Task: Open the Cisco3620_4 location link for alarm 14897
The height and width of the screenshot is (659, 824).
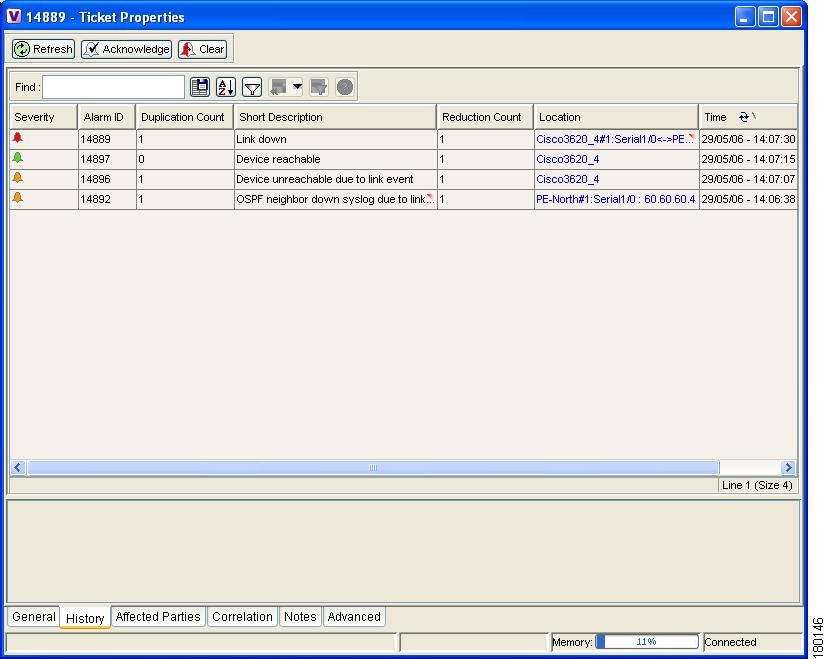Action: point(567,159)
